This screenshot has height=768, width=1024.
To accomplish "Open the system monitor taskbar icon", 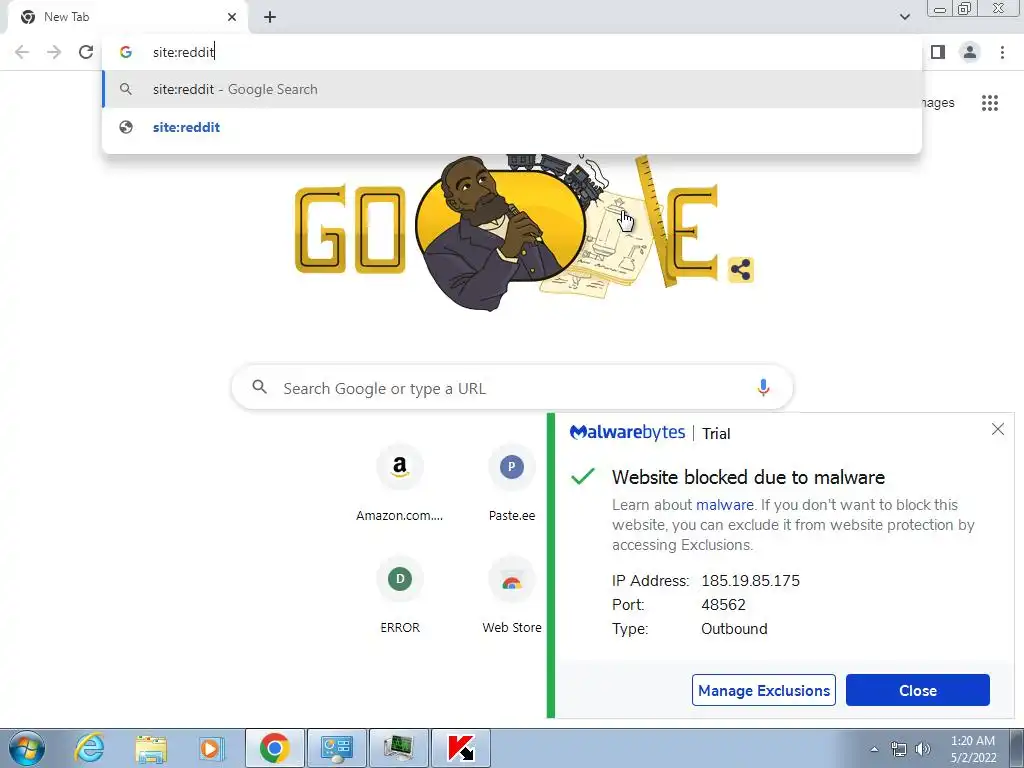I will [398, 748].
